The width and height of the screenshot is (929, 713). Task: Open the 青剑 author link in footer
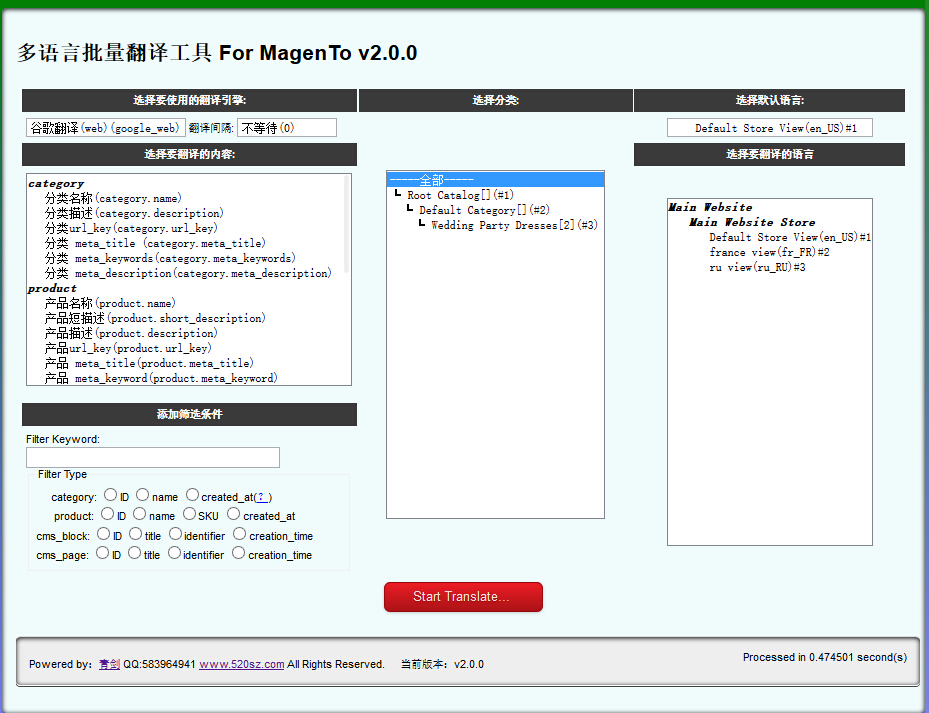point(109,664)
